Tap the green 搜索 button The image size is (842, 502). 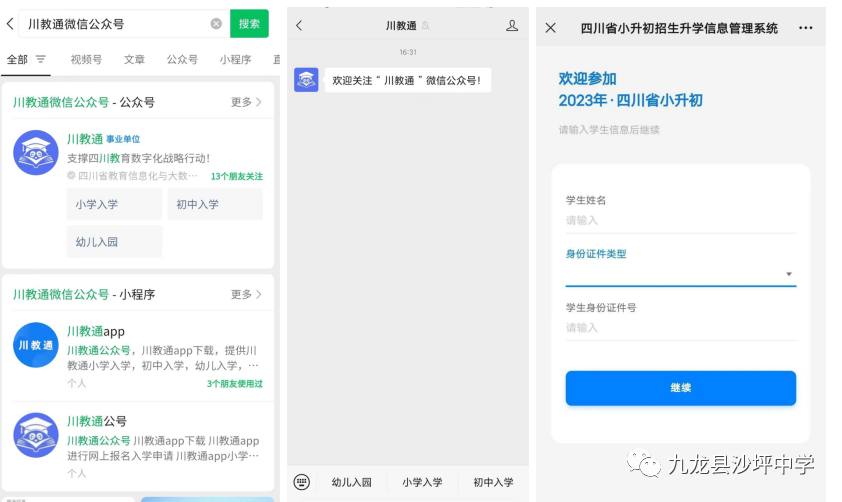pos(249,24)
